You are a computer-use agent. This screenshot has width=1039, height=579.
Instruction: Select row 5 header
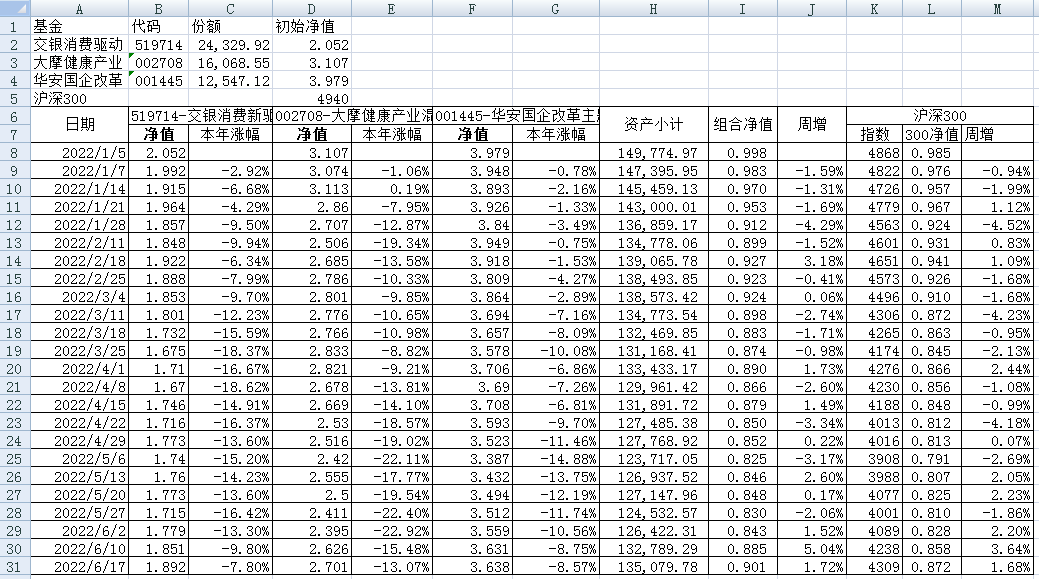click(x=15, y=98)
